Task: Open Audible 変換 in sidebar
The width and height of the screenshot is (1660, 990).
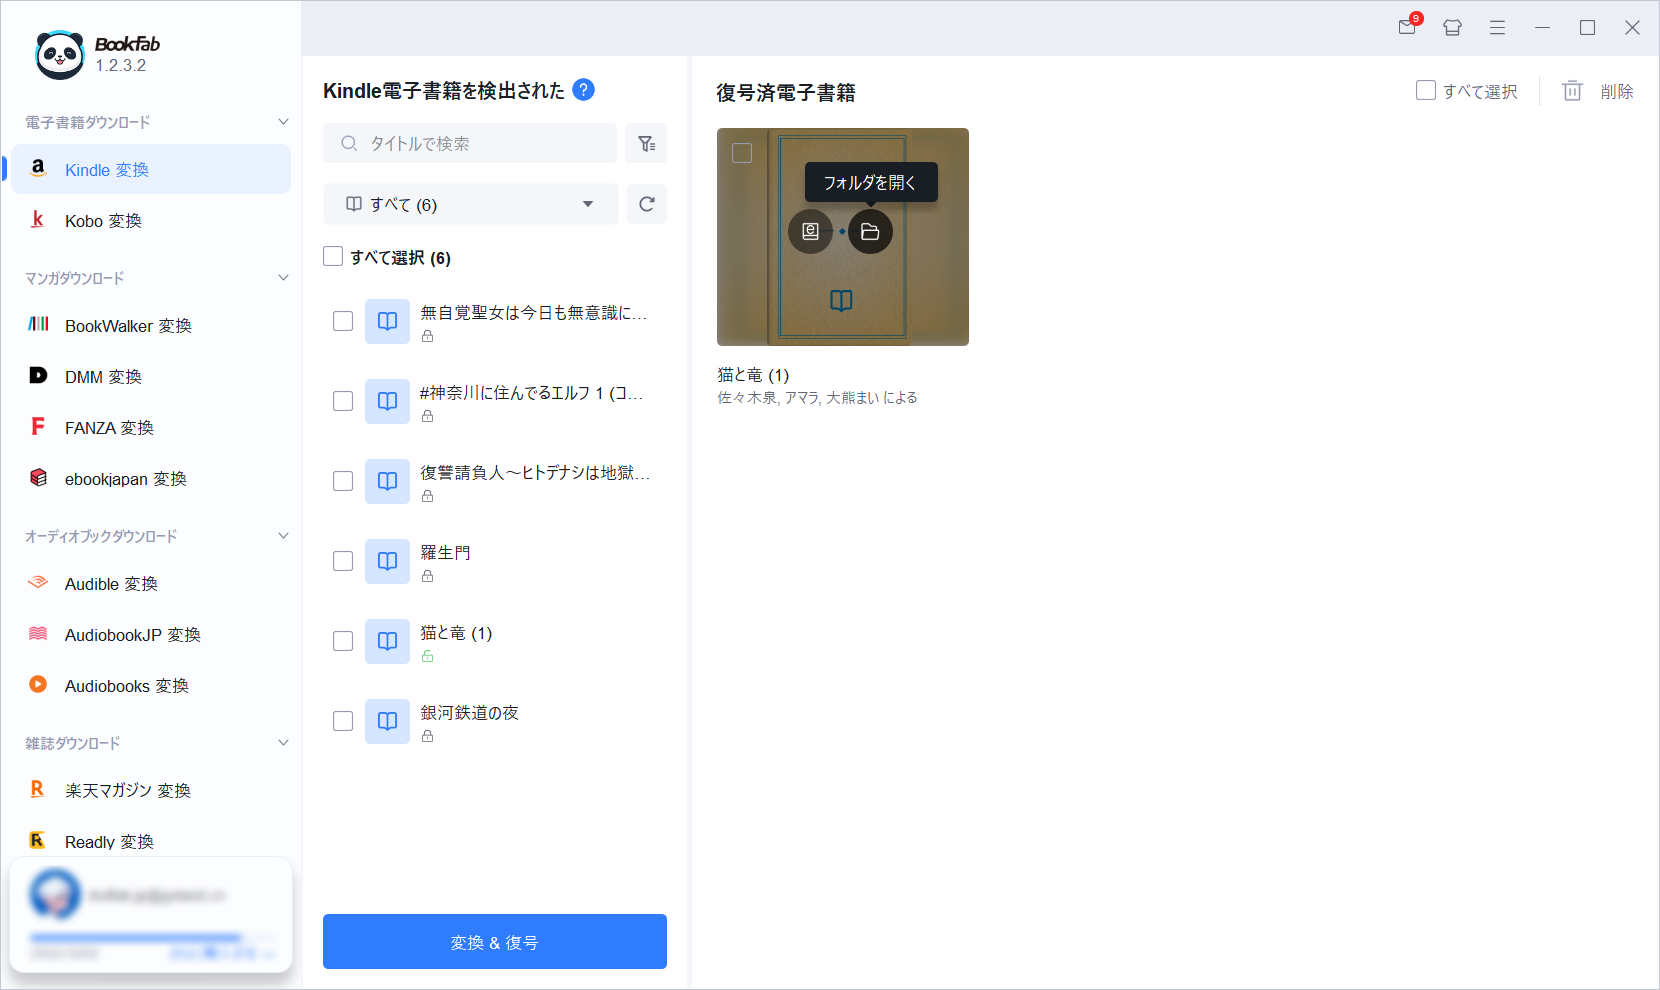Action: click(x=150, y=583)
